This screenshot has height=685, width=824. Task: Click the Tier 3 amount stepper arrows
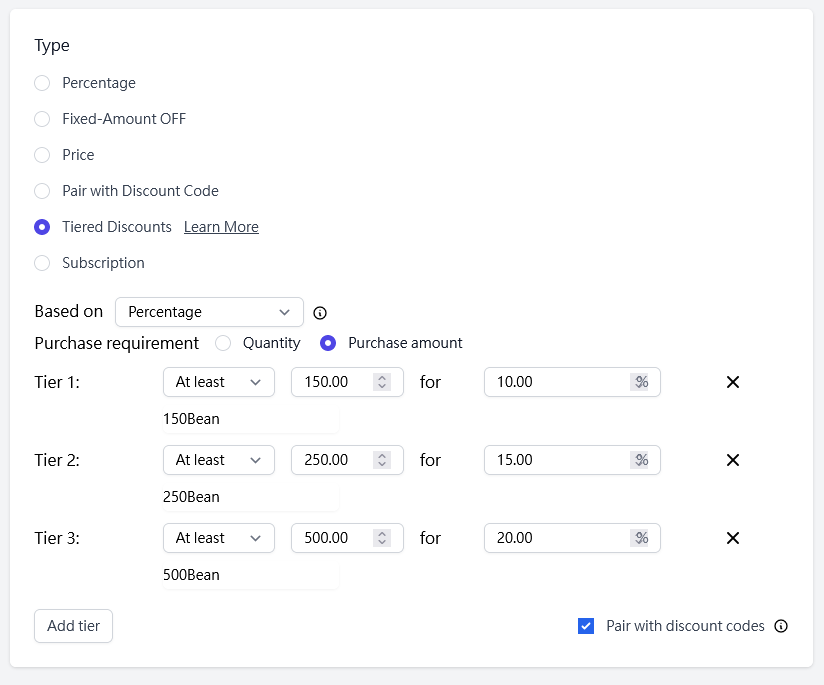coord(381,538)
